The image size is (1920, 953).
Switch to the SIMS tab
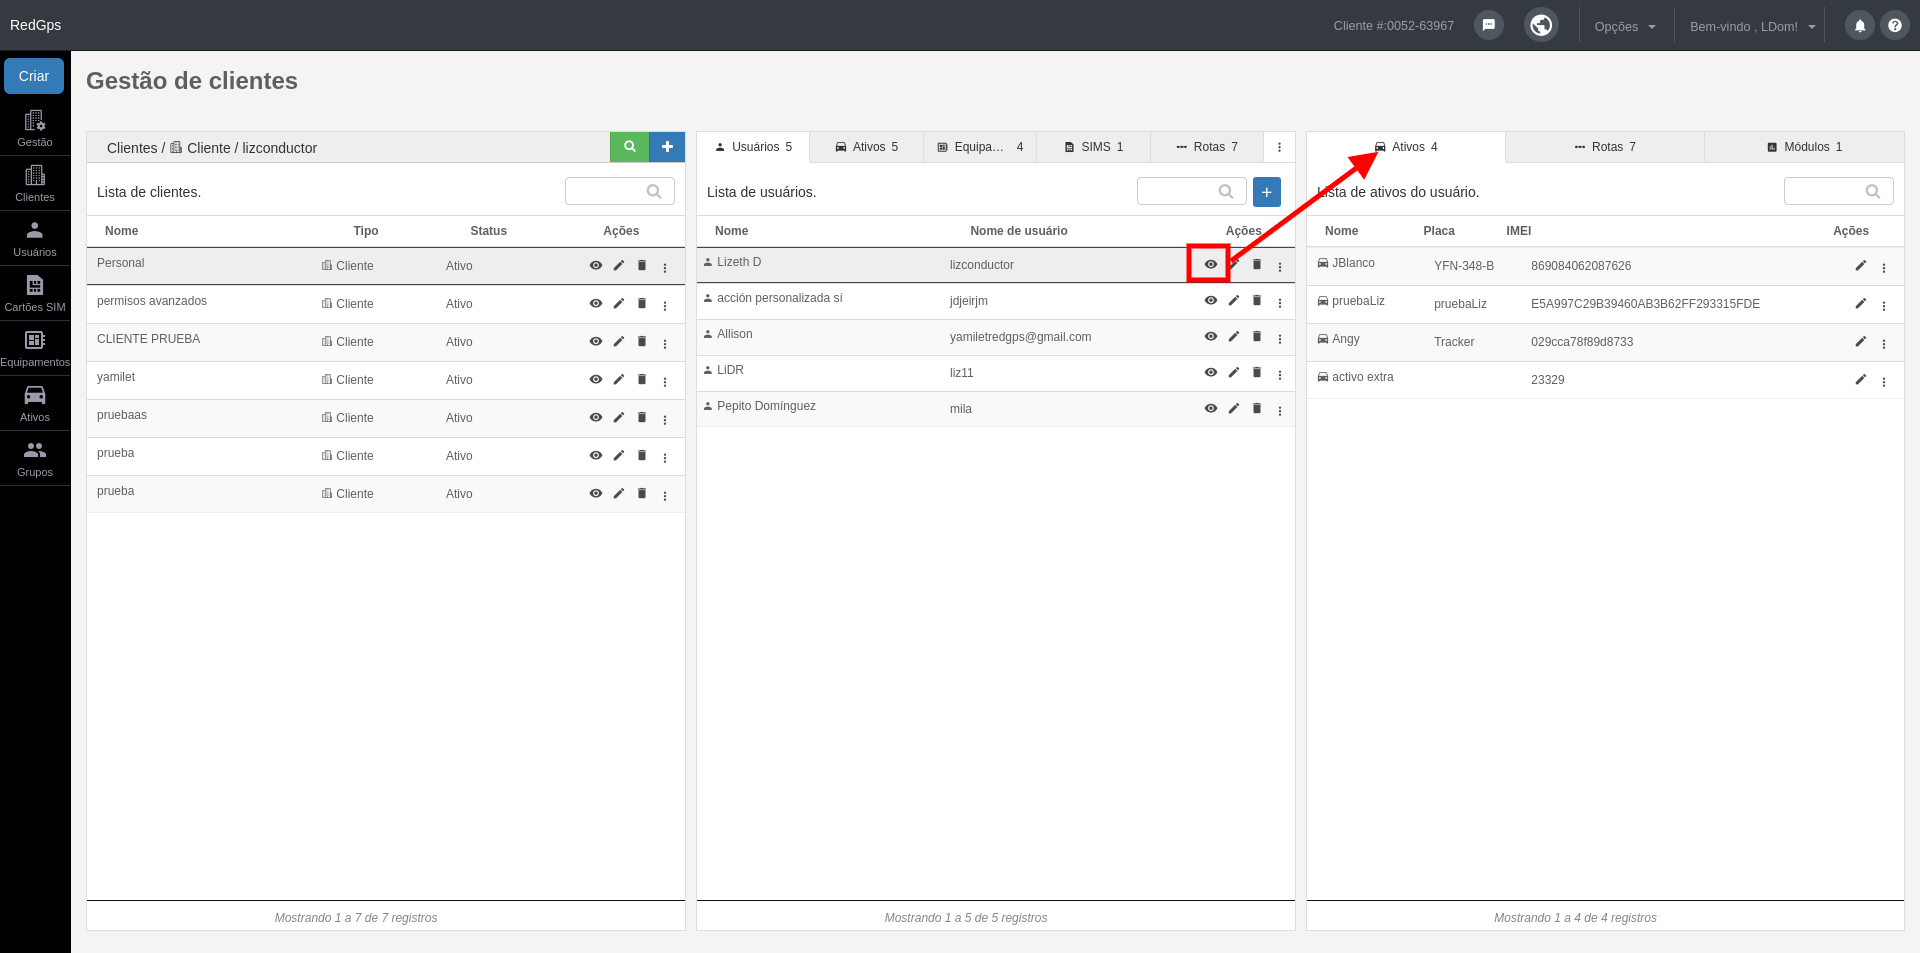1094,147
